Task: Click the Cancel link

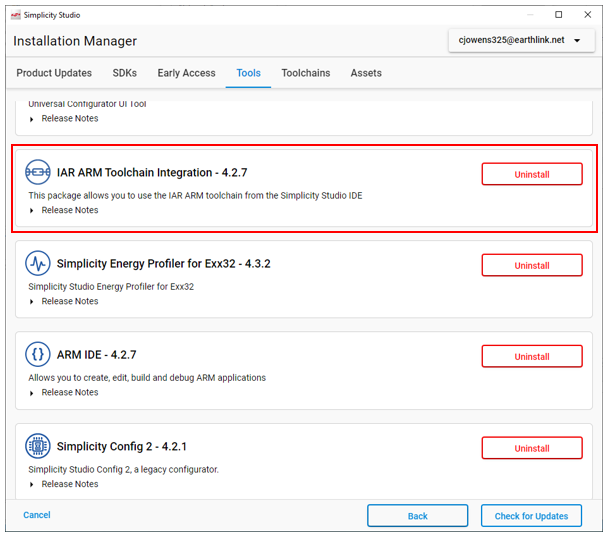Action: (x=37, y=515)
